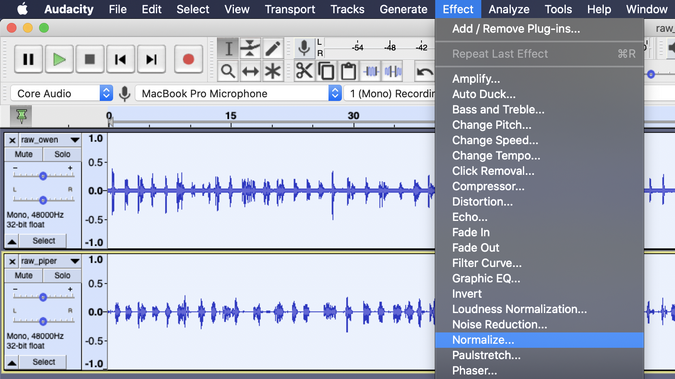Select the Draw pencil tool
The image size is (675, 379).
tap(272, 48)
